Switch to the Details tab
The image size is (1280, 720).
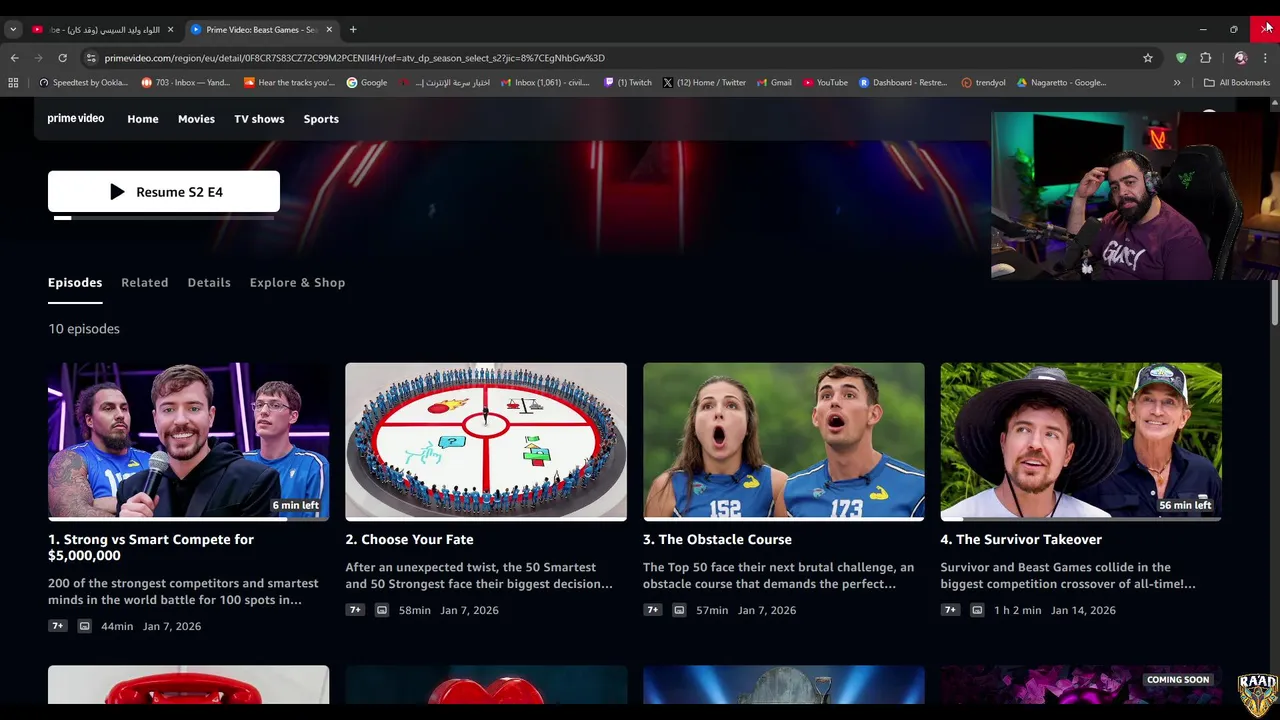209,283
